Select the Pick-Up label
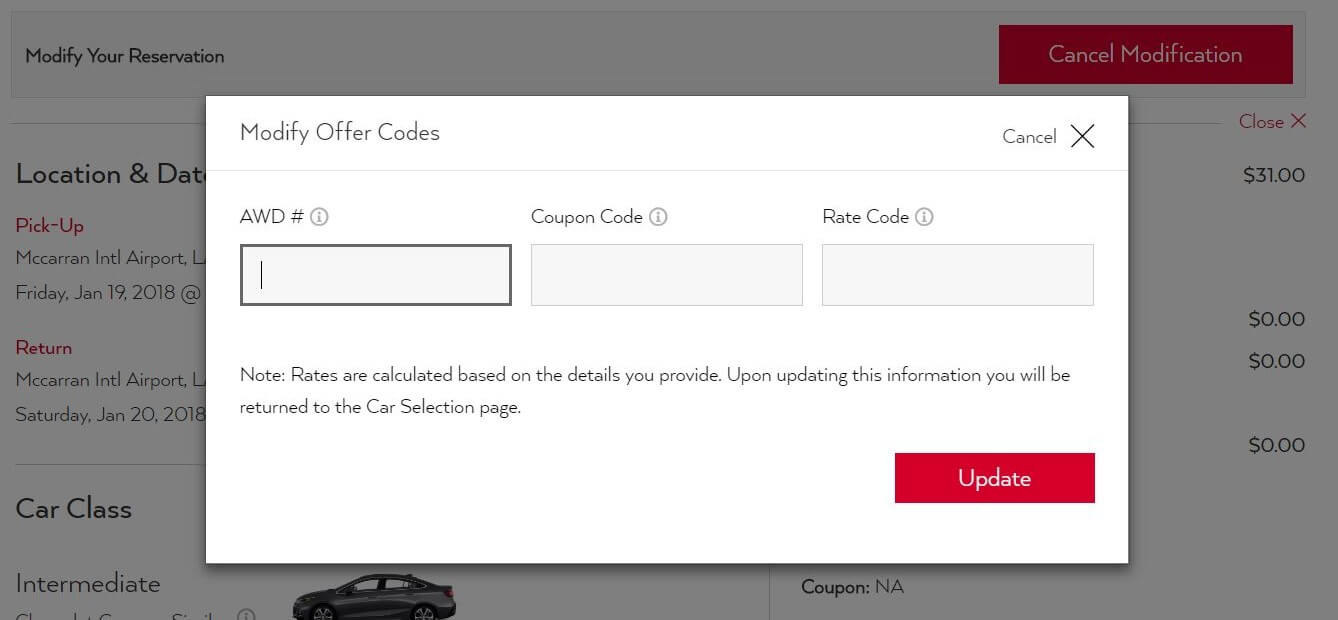 (49, 225)
